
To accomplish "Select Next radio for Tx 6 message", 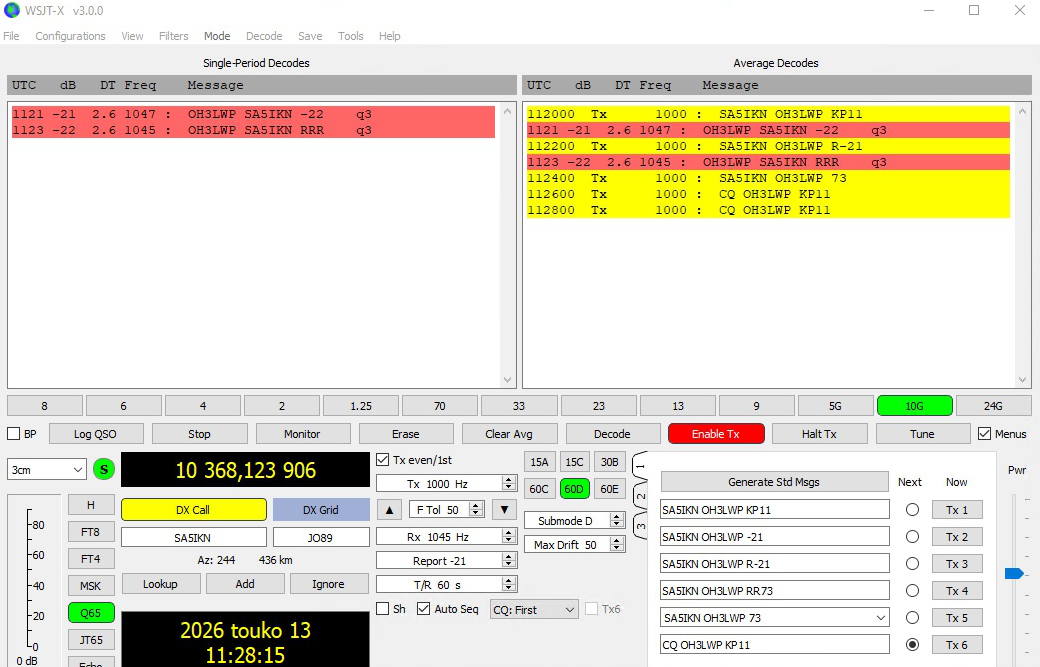I will click(913, 644).
